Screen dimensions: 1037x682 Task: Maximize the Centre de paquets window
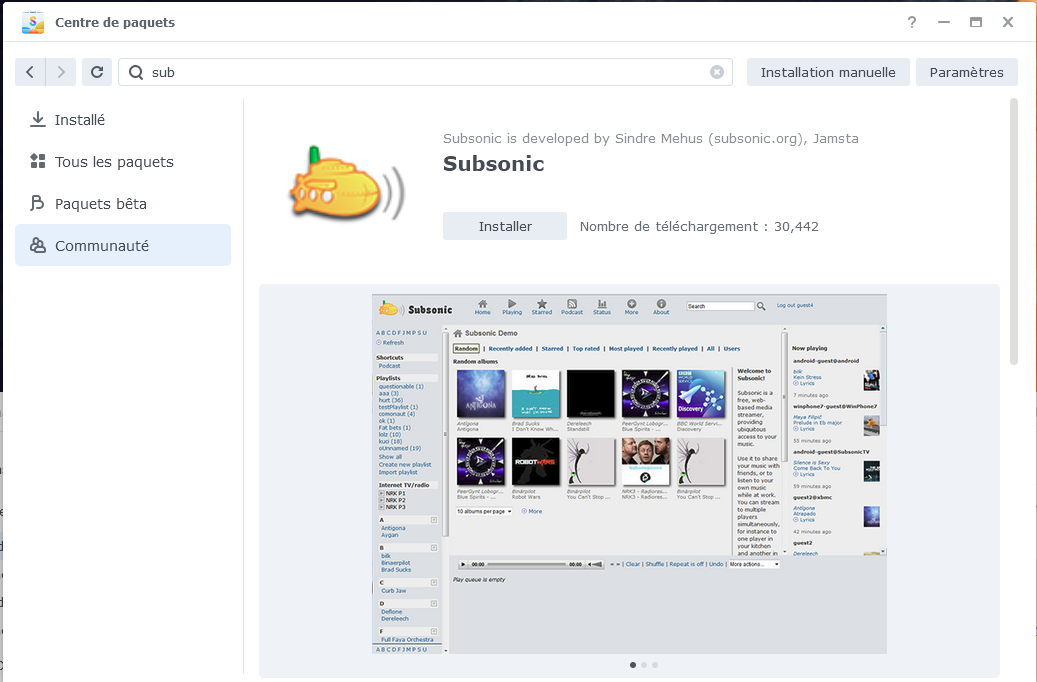[x=975, y=22]
